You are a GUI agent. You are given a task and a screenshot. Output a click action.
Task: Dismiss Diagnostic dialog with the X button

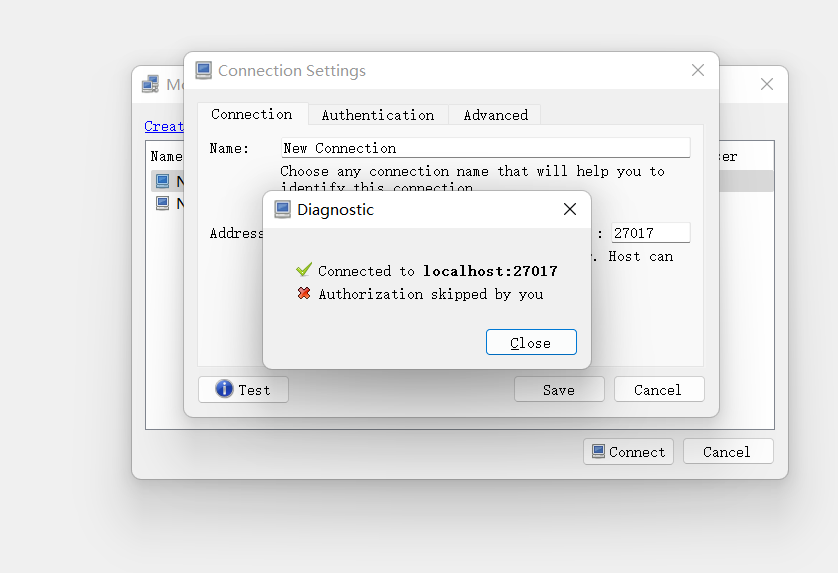pyautogui.click(x=570, y=209)
